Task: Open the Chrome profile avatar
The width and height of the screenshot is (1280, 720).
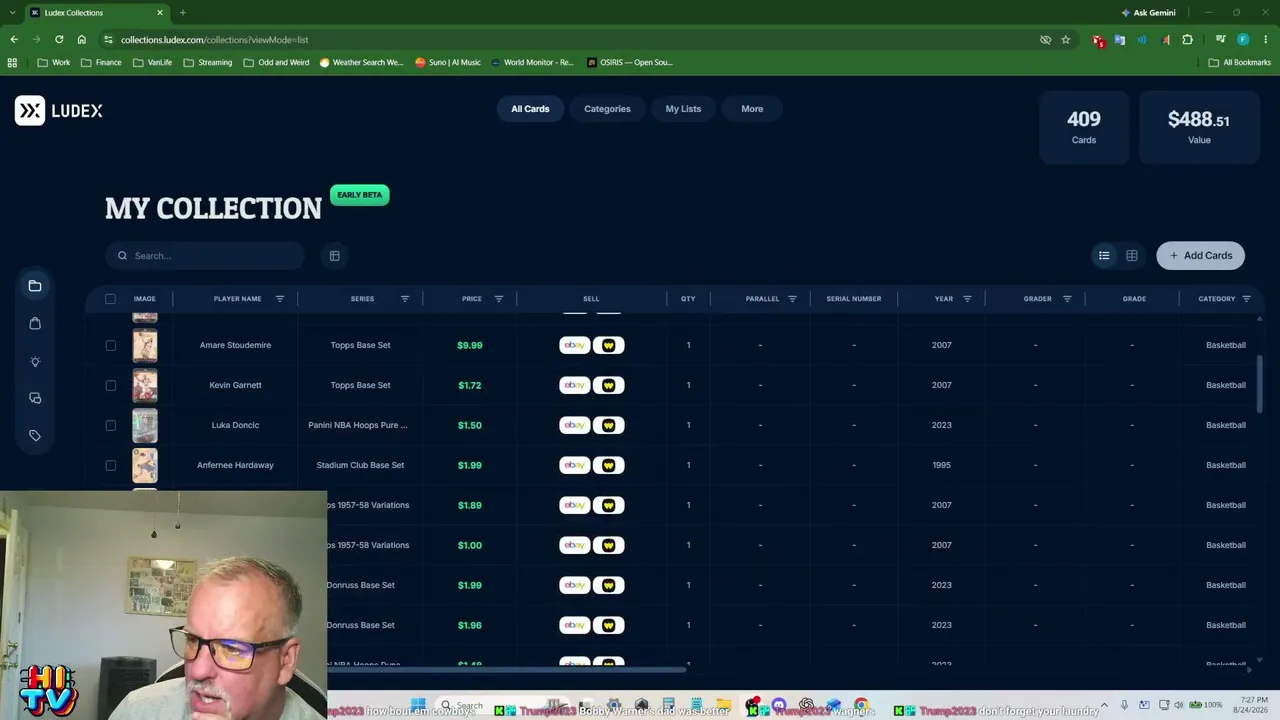Action: (x=1243, y=40)
